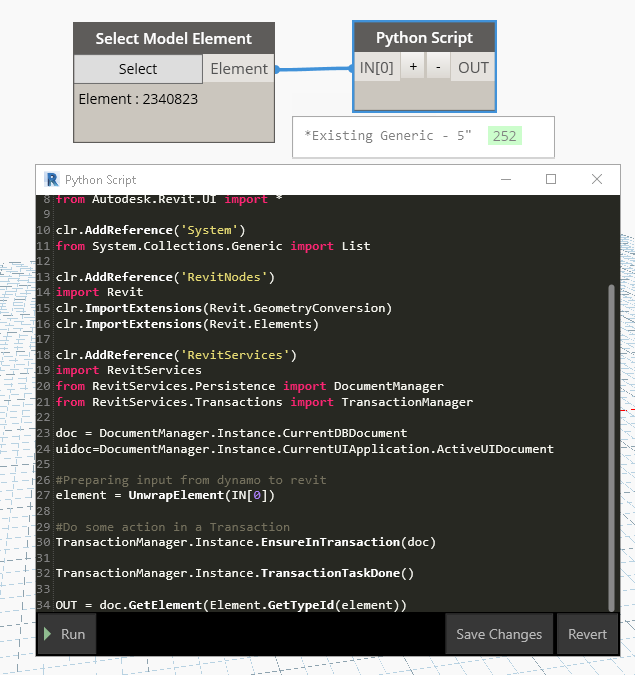The height and width of the screenshot is (675, 635).
Task: Click line 27 element = UnwrapElement(IN[0])
Action: tap(165, 495)
